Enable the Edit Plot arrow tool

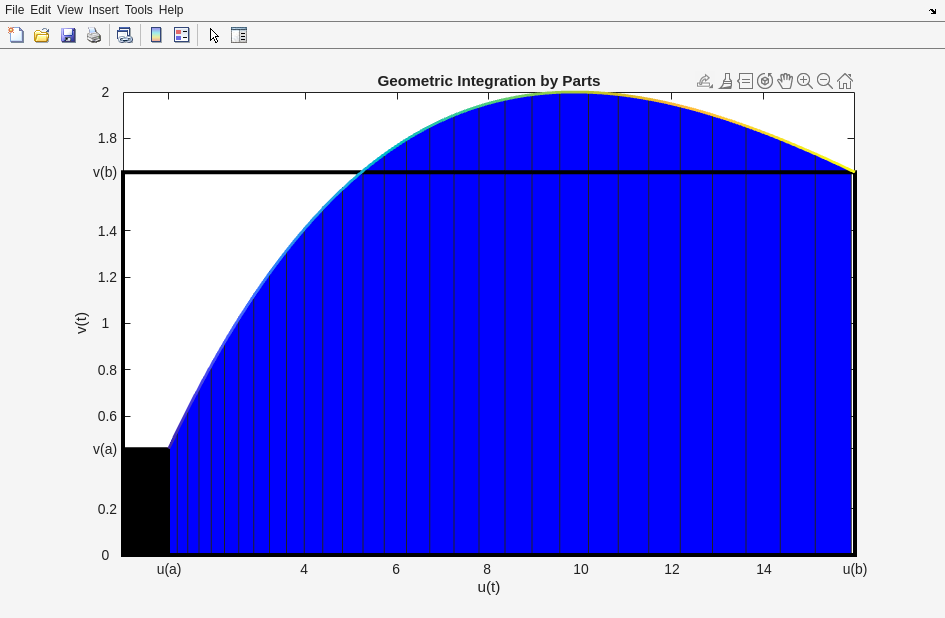tap(214, 35)
